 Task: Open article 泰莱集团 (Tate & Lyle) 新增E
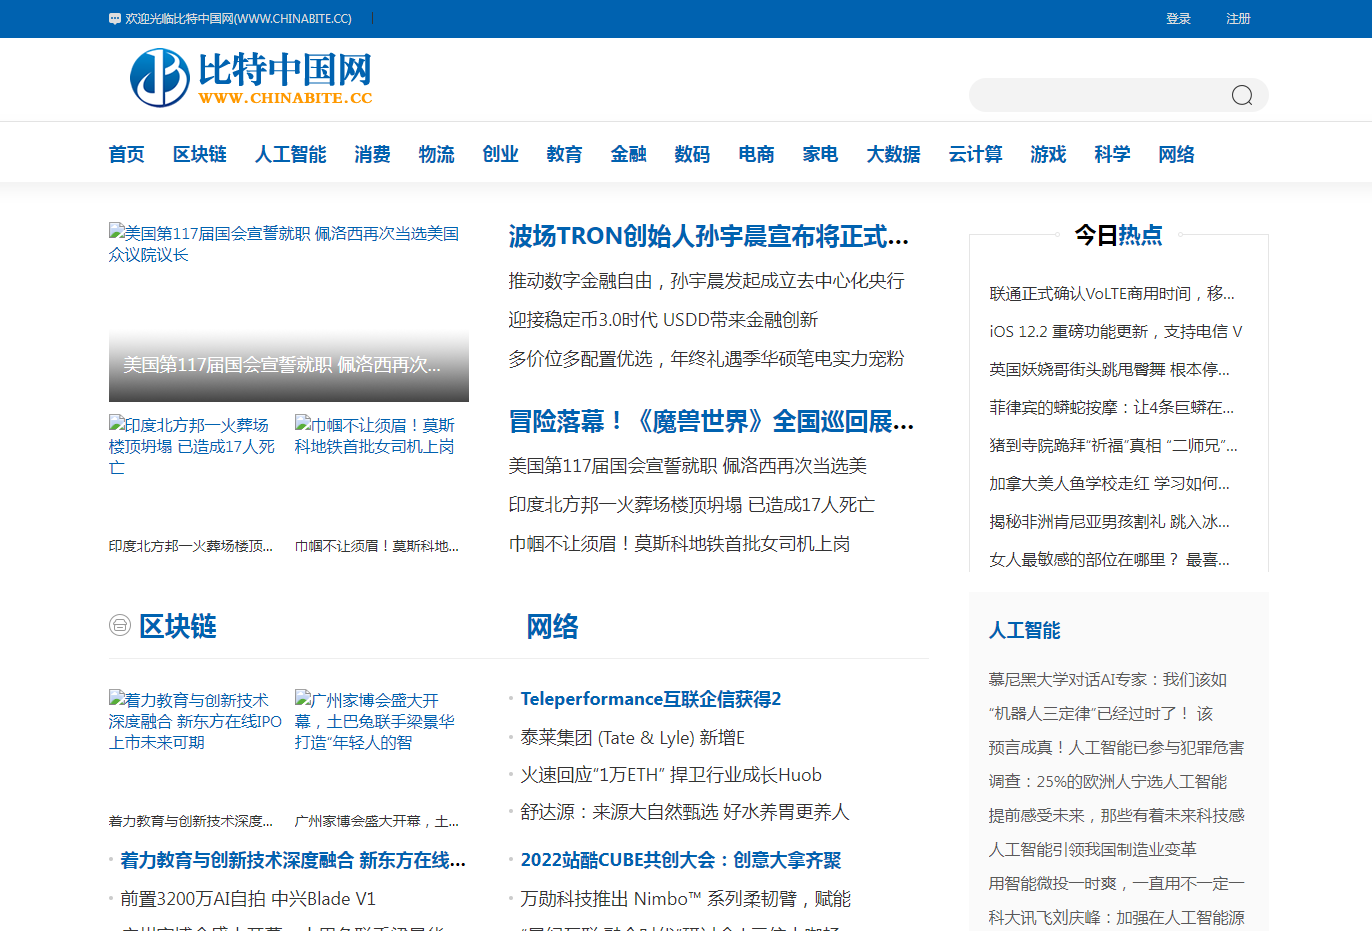click(x=633, y=738)
